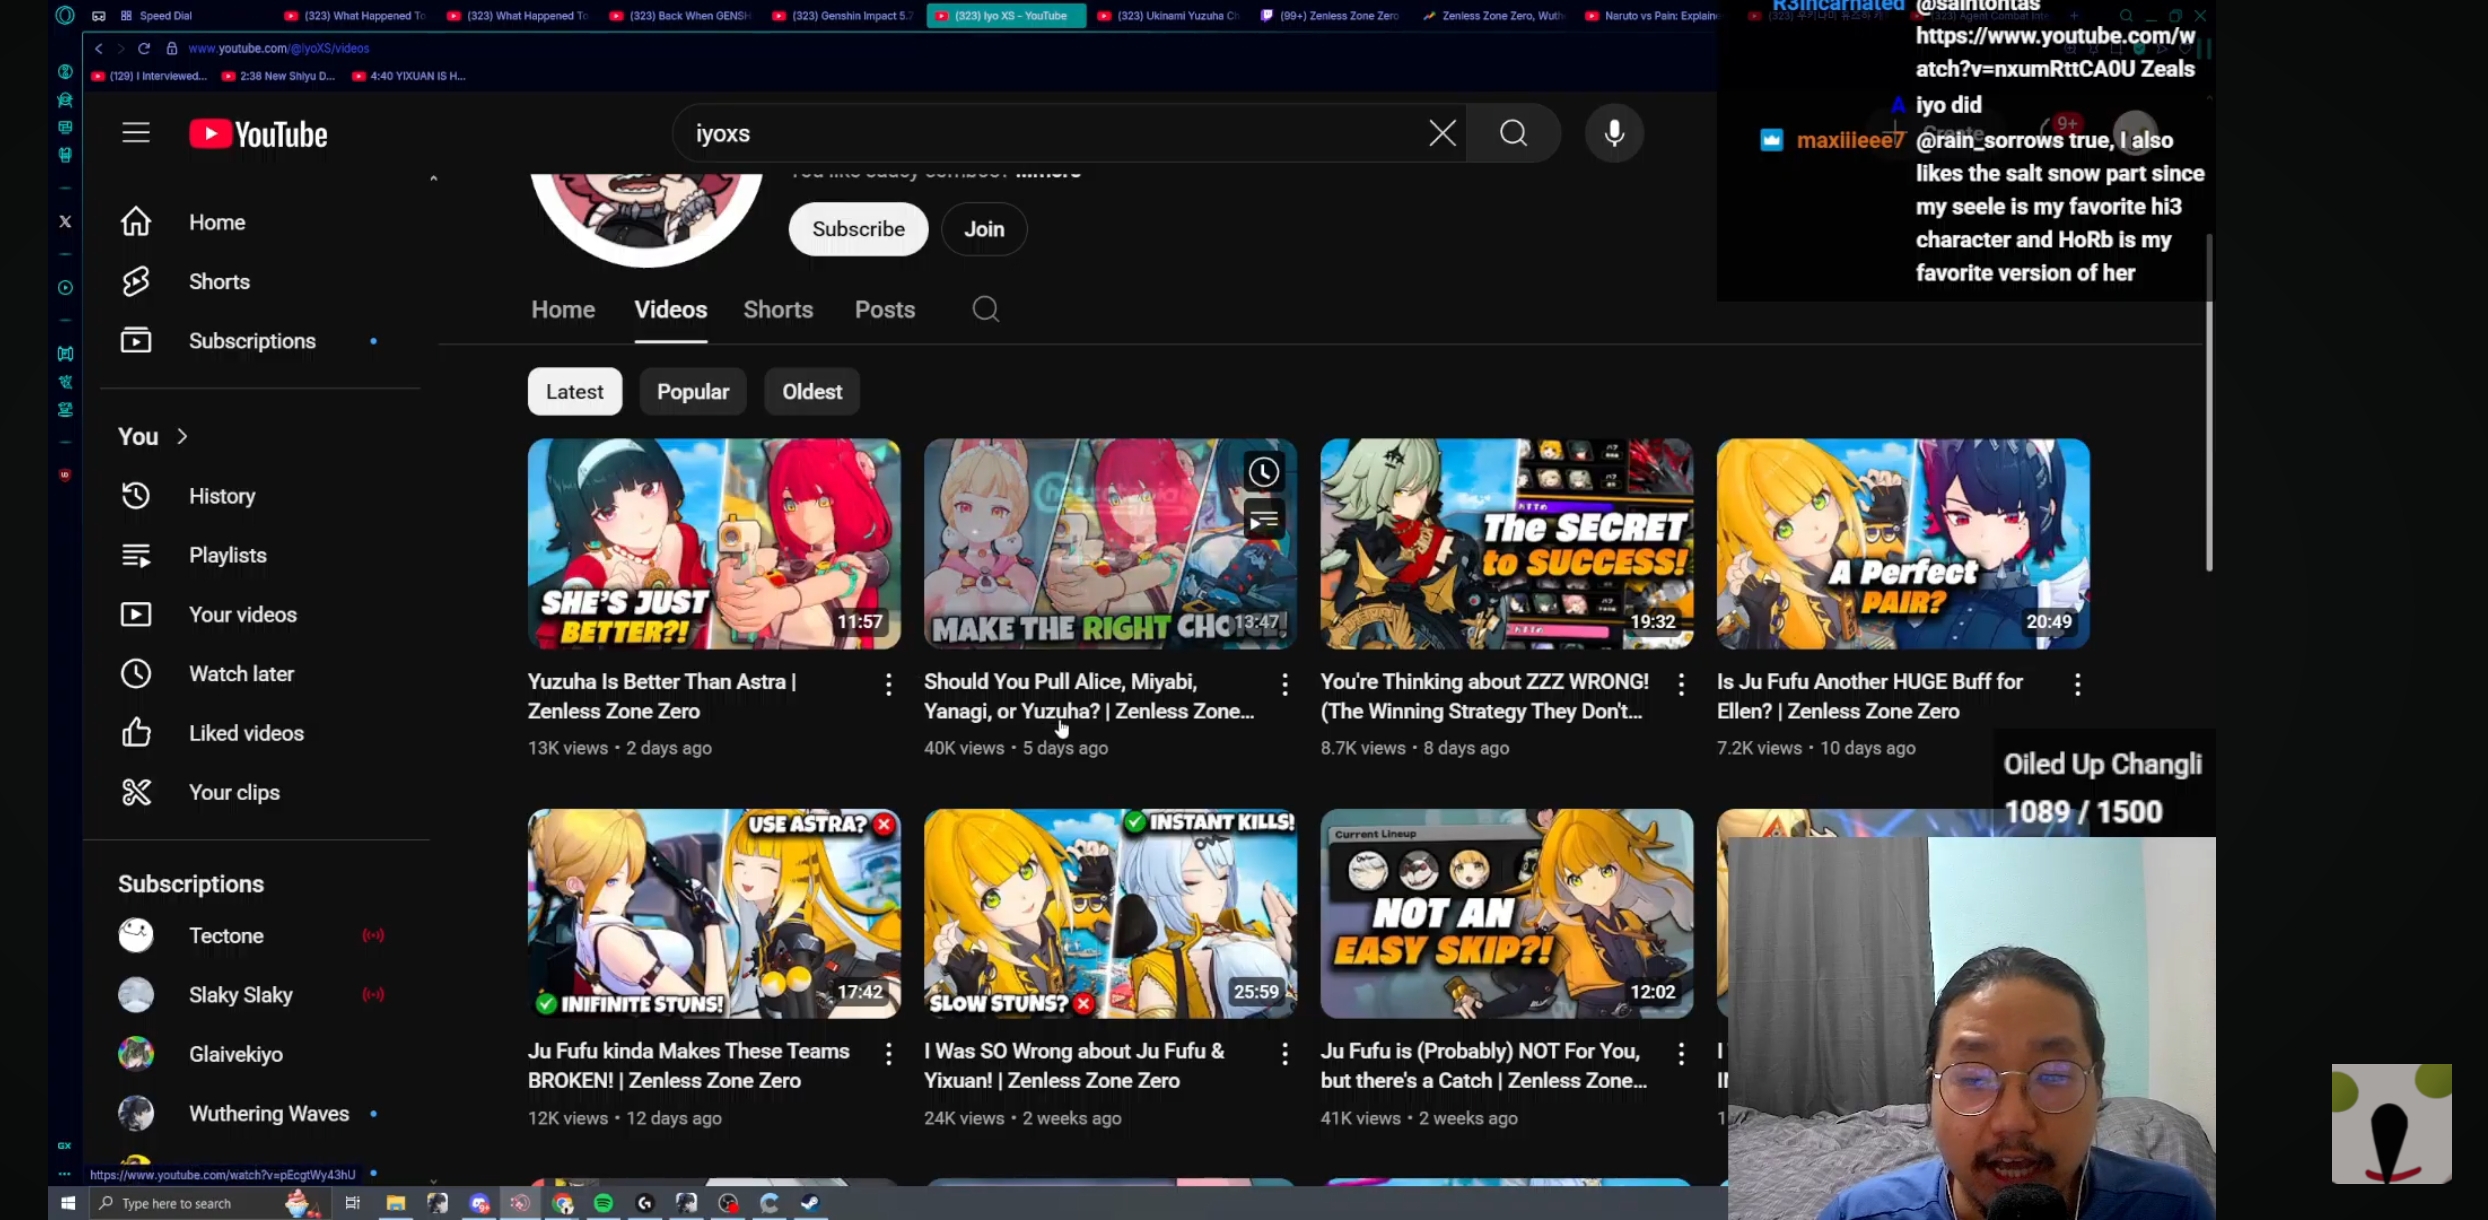Go back using browser back arrow
The image size is (2488, 1220).
point(98,48)
